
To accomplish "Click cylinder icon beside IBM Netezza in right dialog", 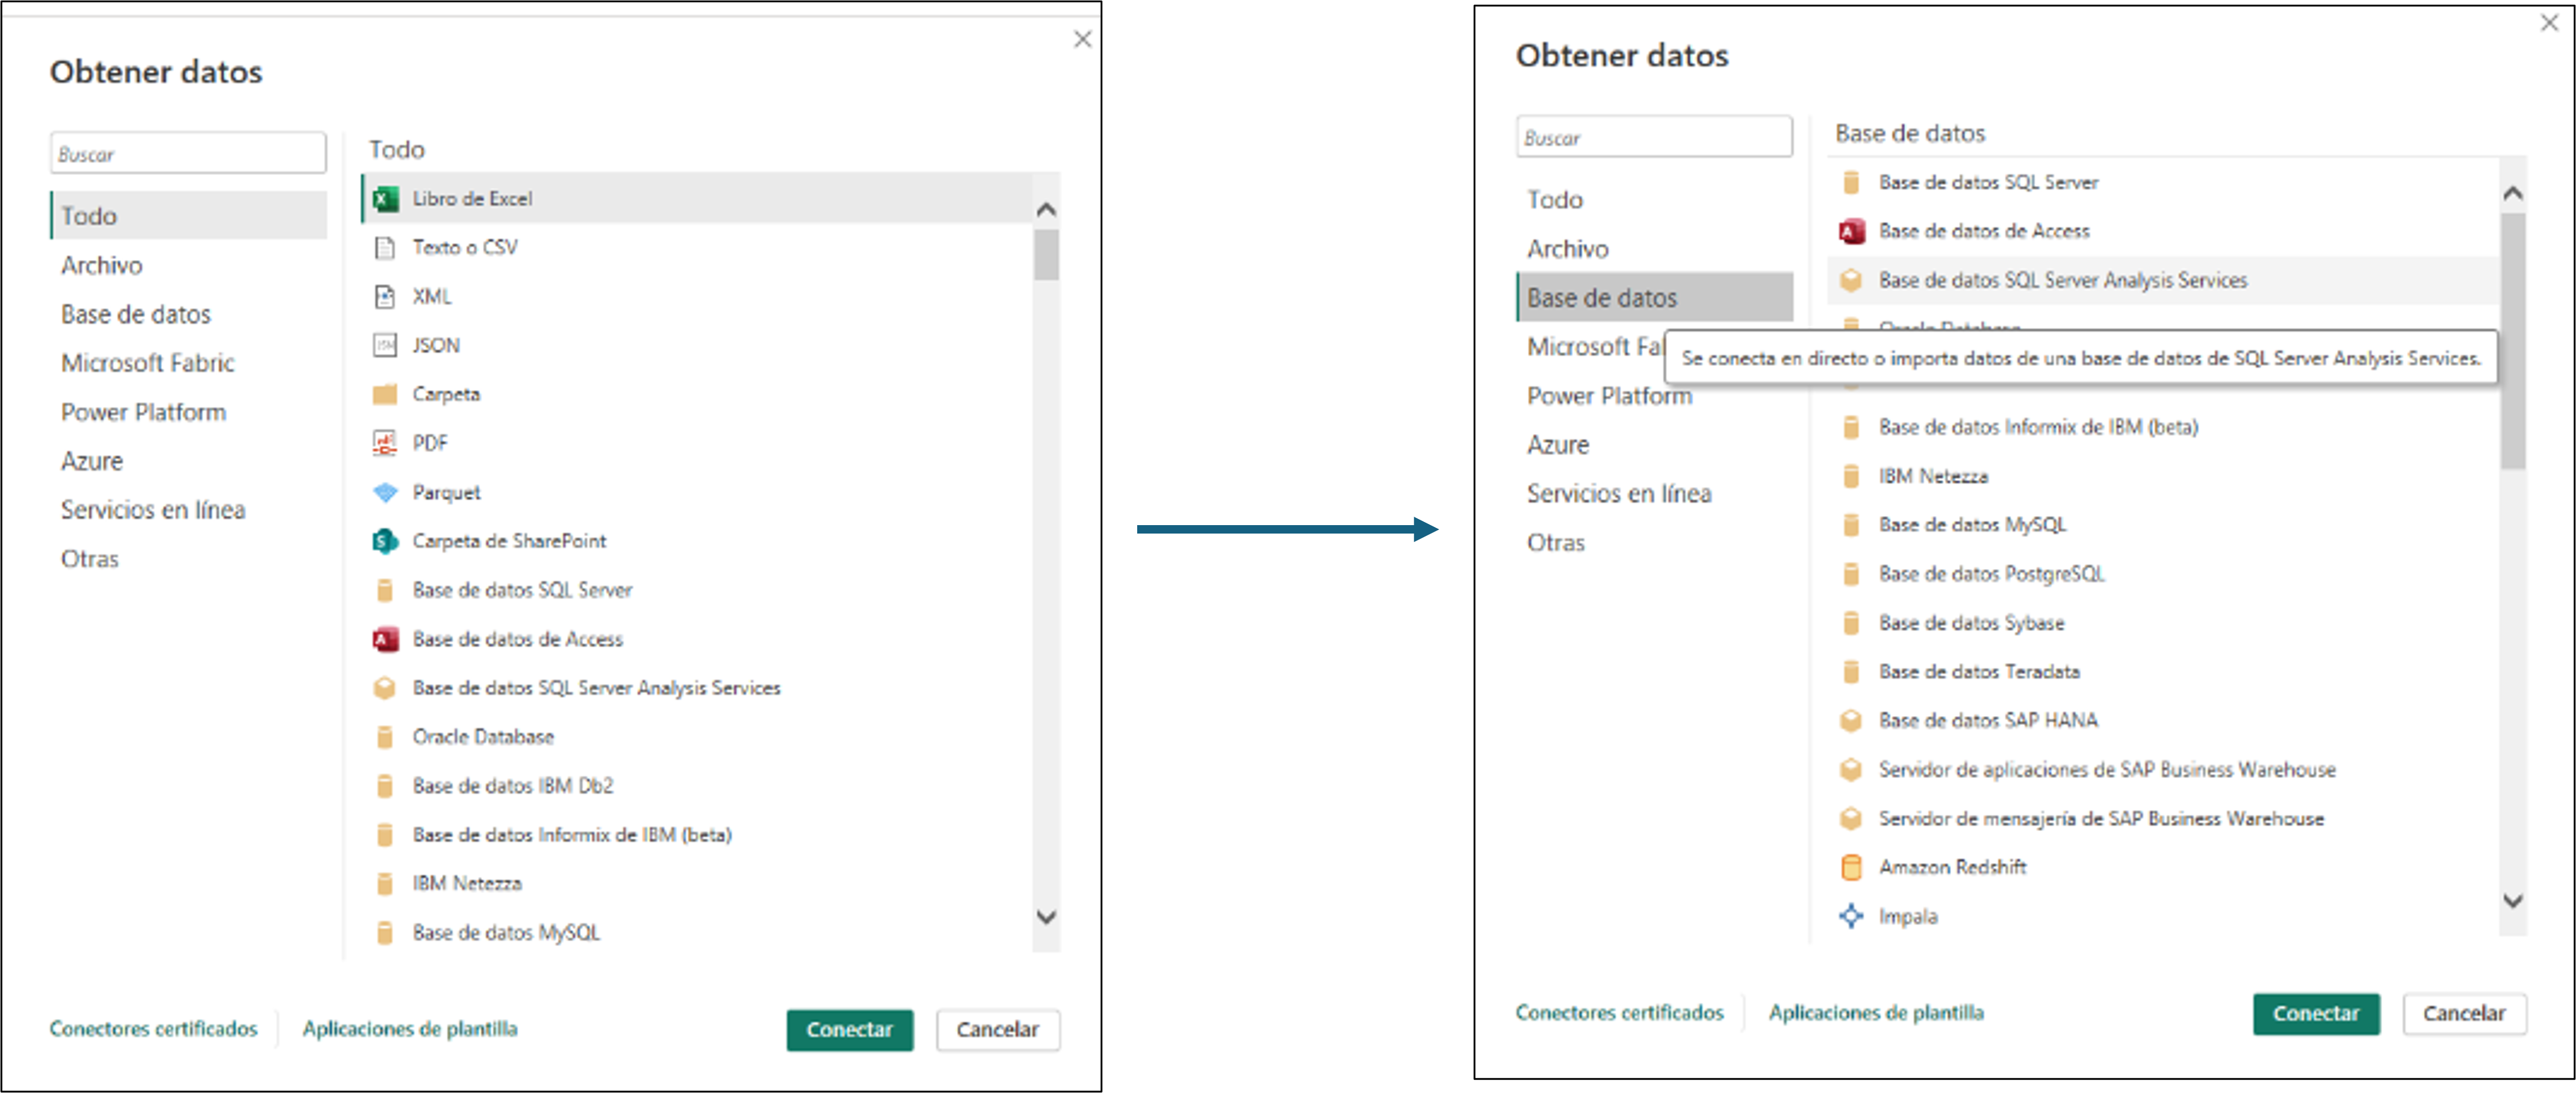I will click(1851, 476).
